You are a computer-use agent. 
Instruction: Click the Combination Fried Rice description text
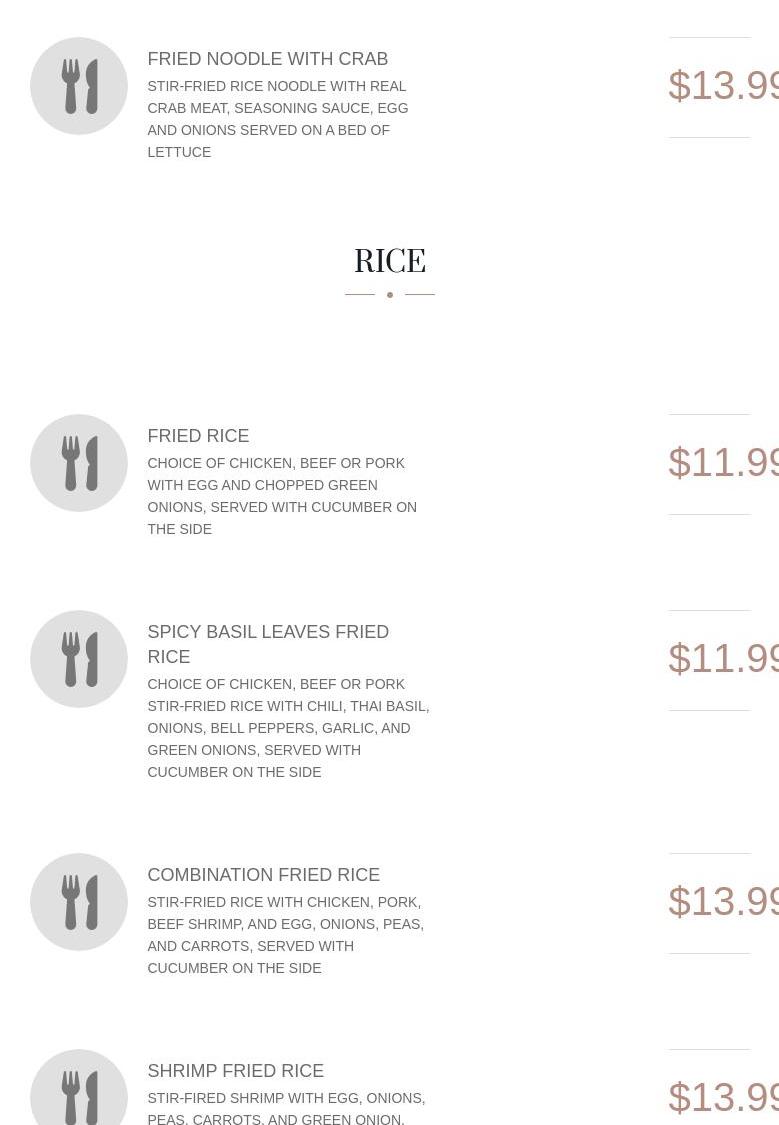pos(285,935)
